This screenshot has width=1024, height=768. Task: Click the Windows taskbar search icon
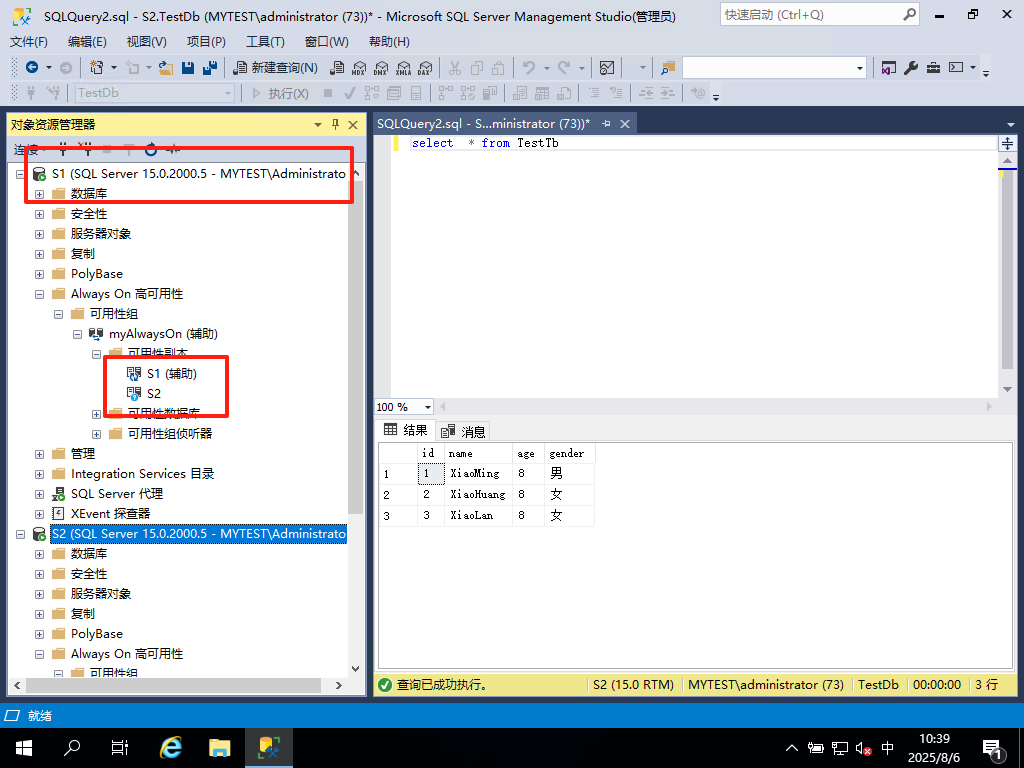pos(72,748)
